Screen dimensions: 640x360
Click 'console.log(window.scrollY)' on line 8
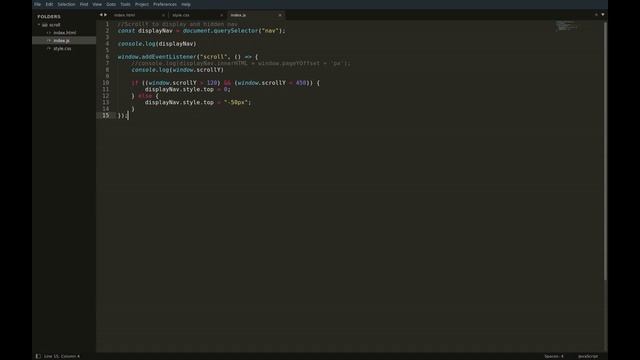point(178,70)
